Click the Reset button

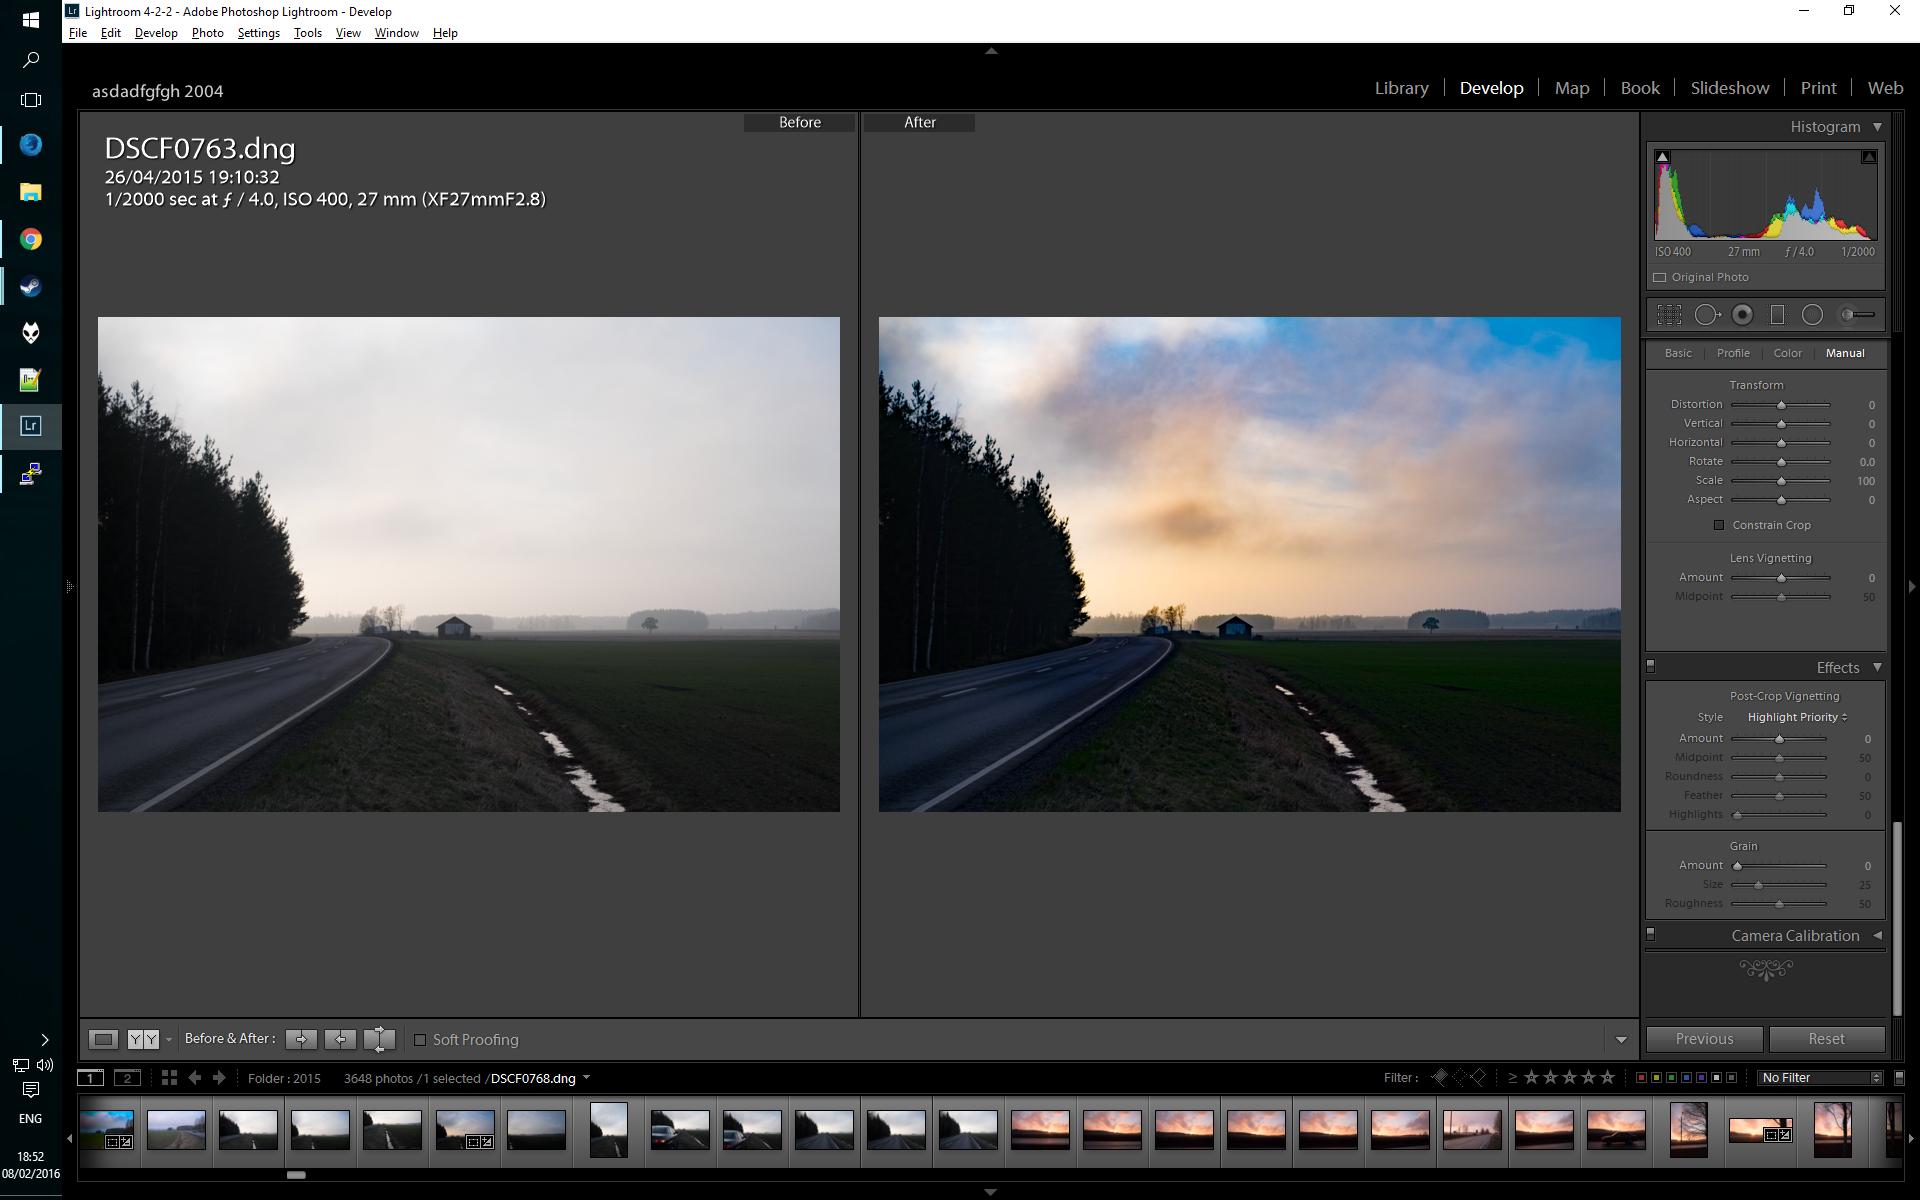[1826, 1039]
